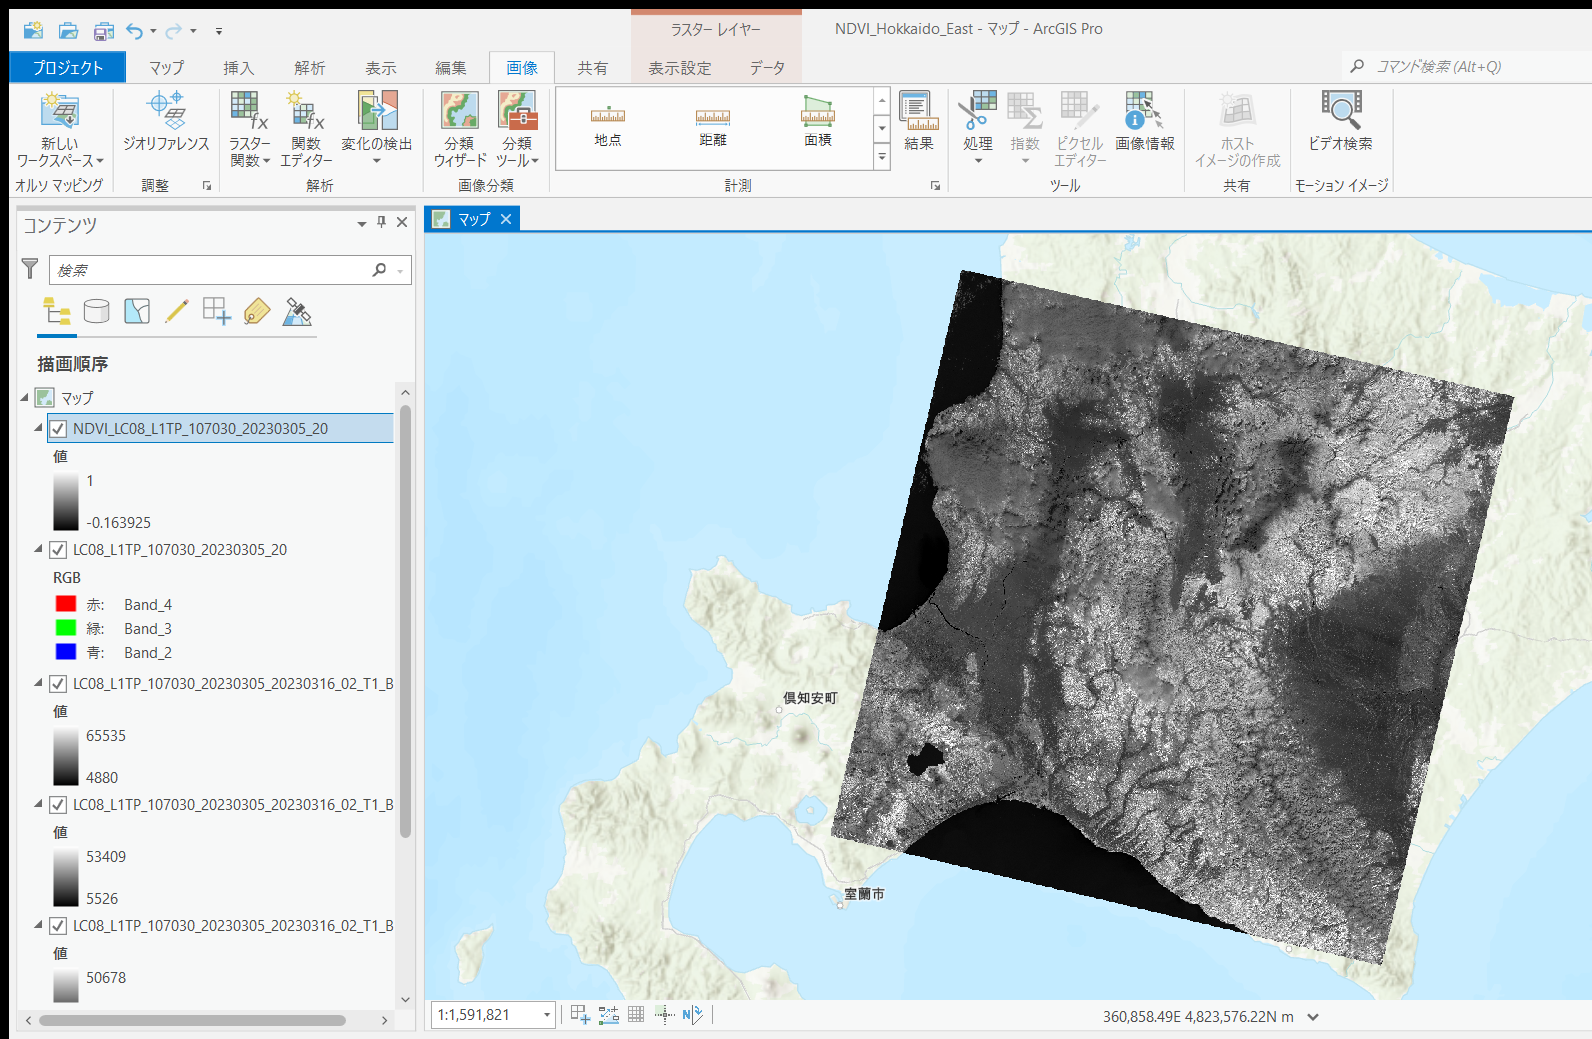This screenshot has height=1039, width=1592.
Task: Open the Quick Access Toolbar customize arrow
Action: (x=219, y=31)
